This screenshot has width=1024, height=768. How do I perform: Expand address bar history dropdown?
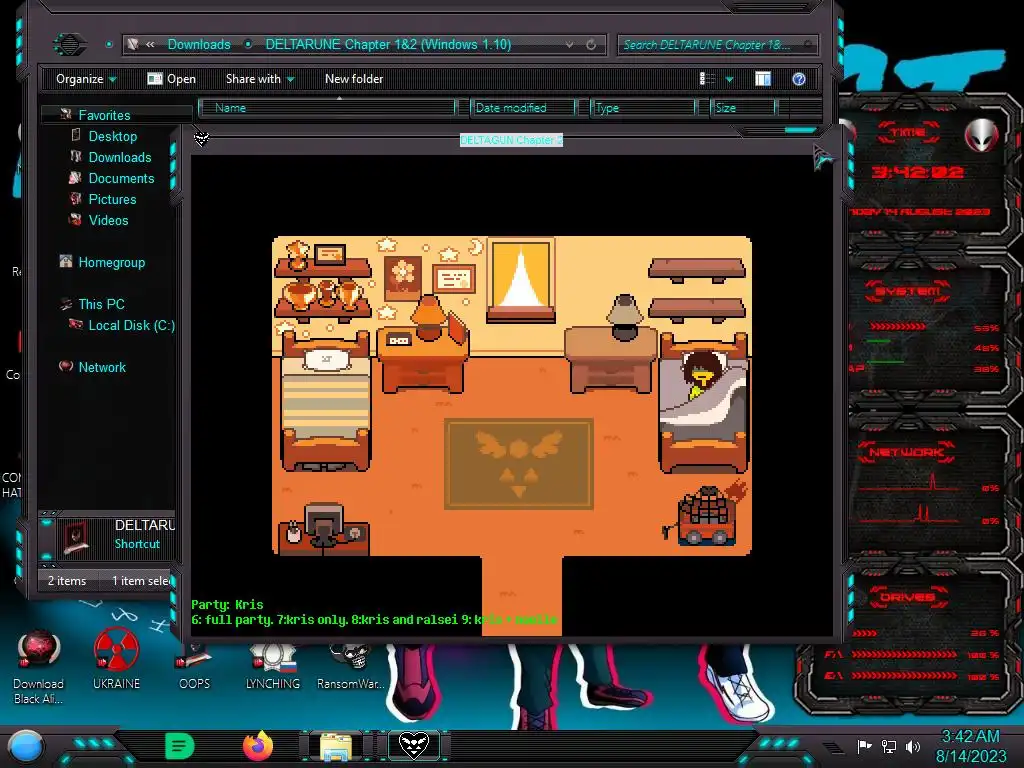point(569,44)
